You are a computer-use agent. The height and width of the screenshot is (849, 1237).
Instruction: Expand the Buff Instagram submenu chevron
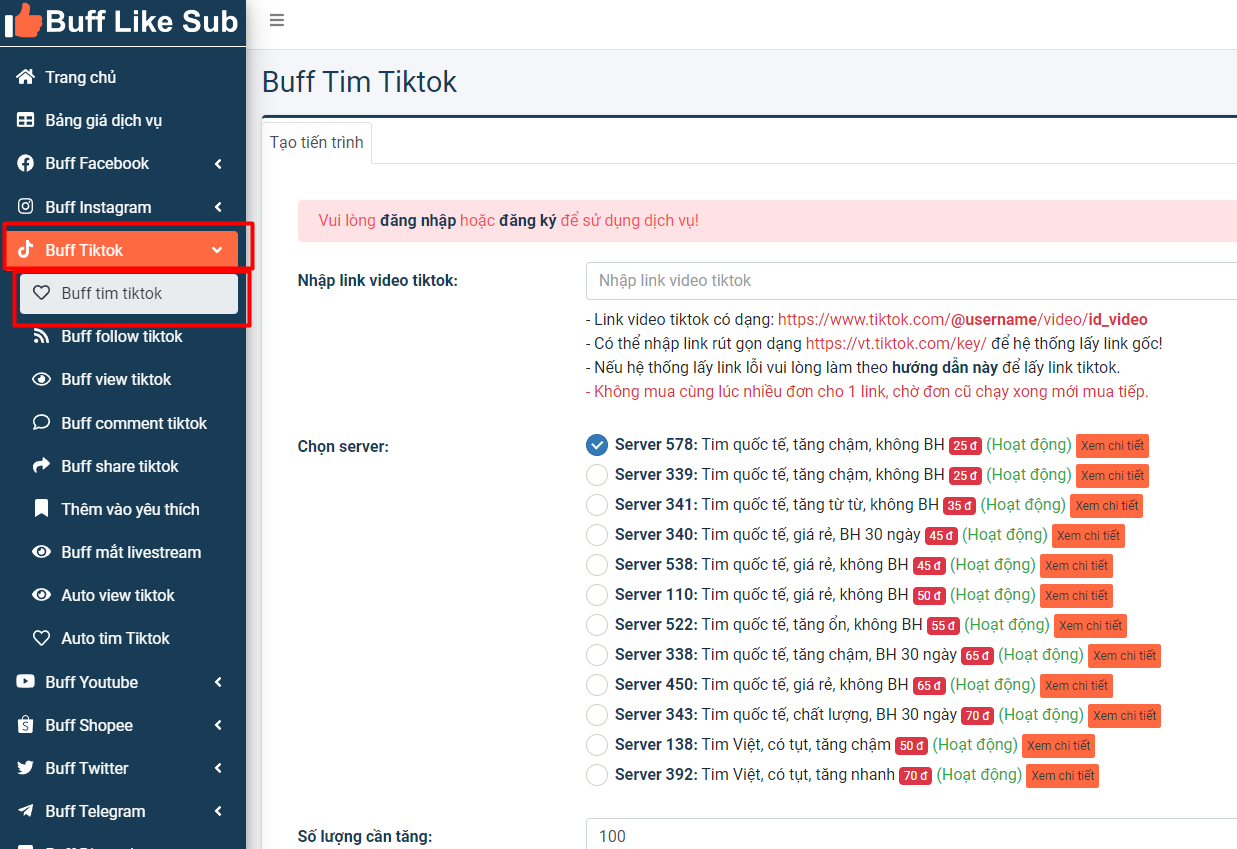(218, 207)
